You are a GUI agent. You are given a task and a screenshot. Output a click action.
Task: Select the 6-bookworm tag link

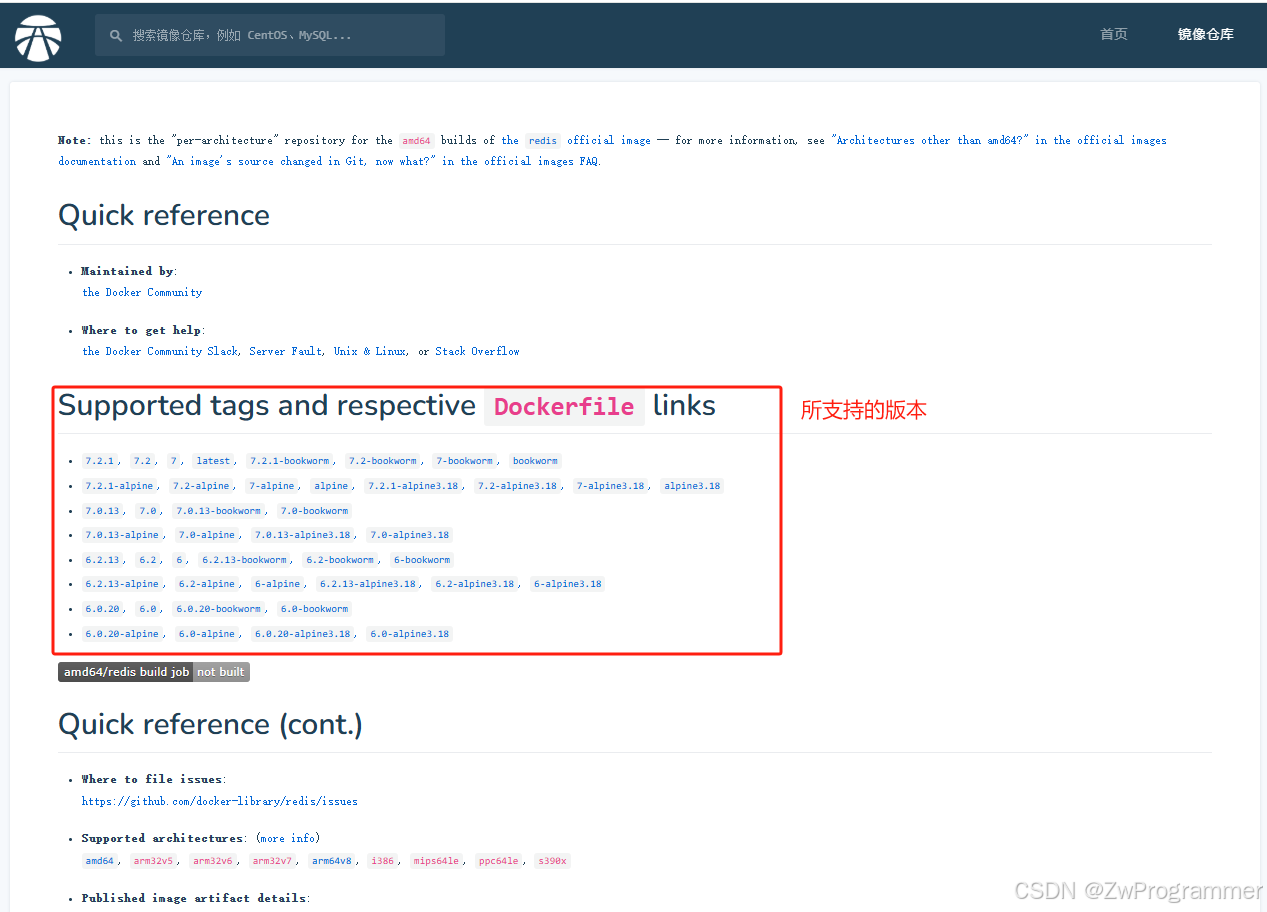(x=421, y=560)
